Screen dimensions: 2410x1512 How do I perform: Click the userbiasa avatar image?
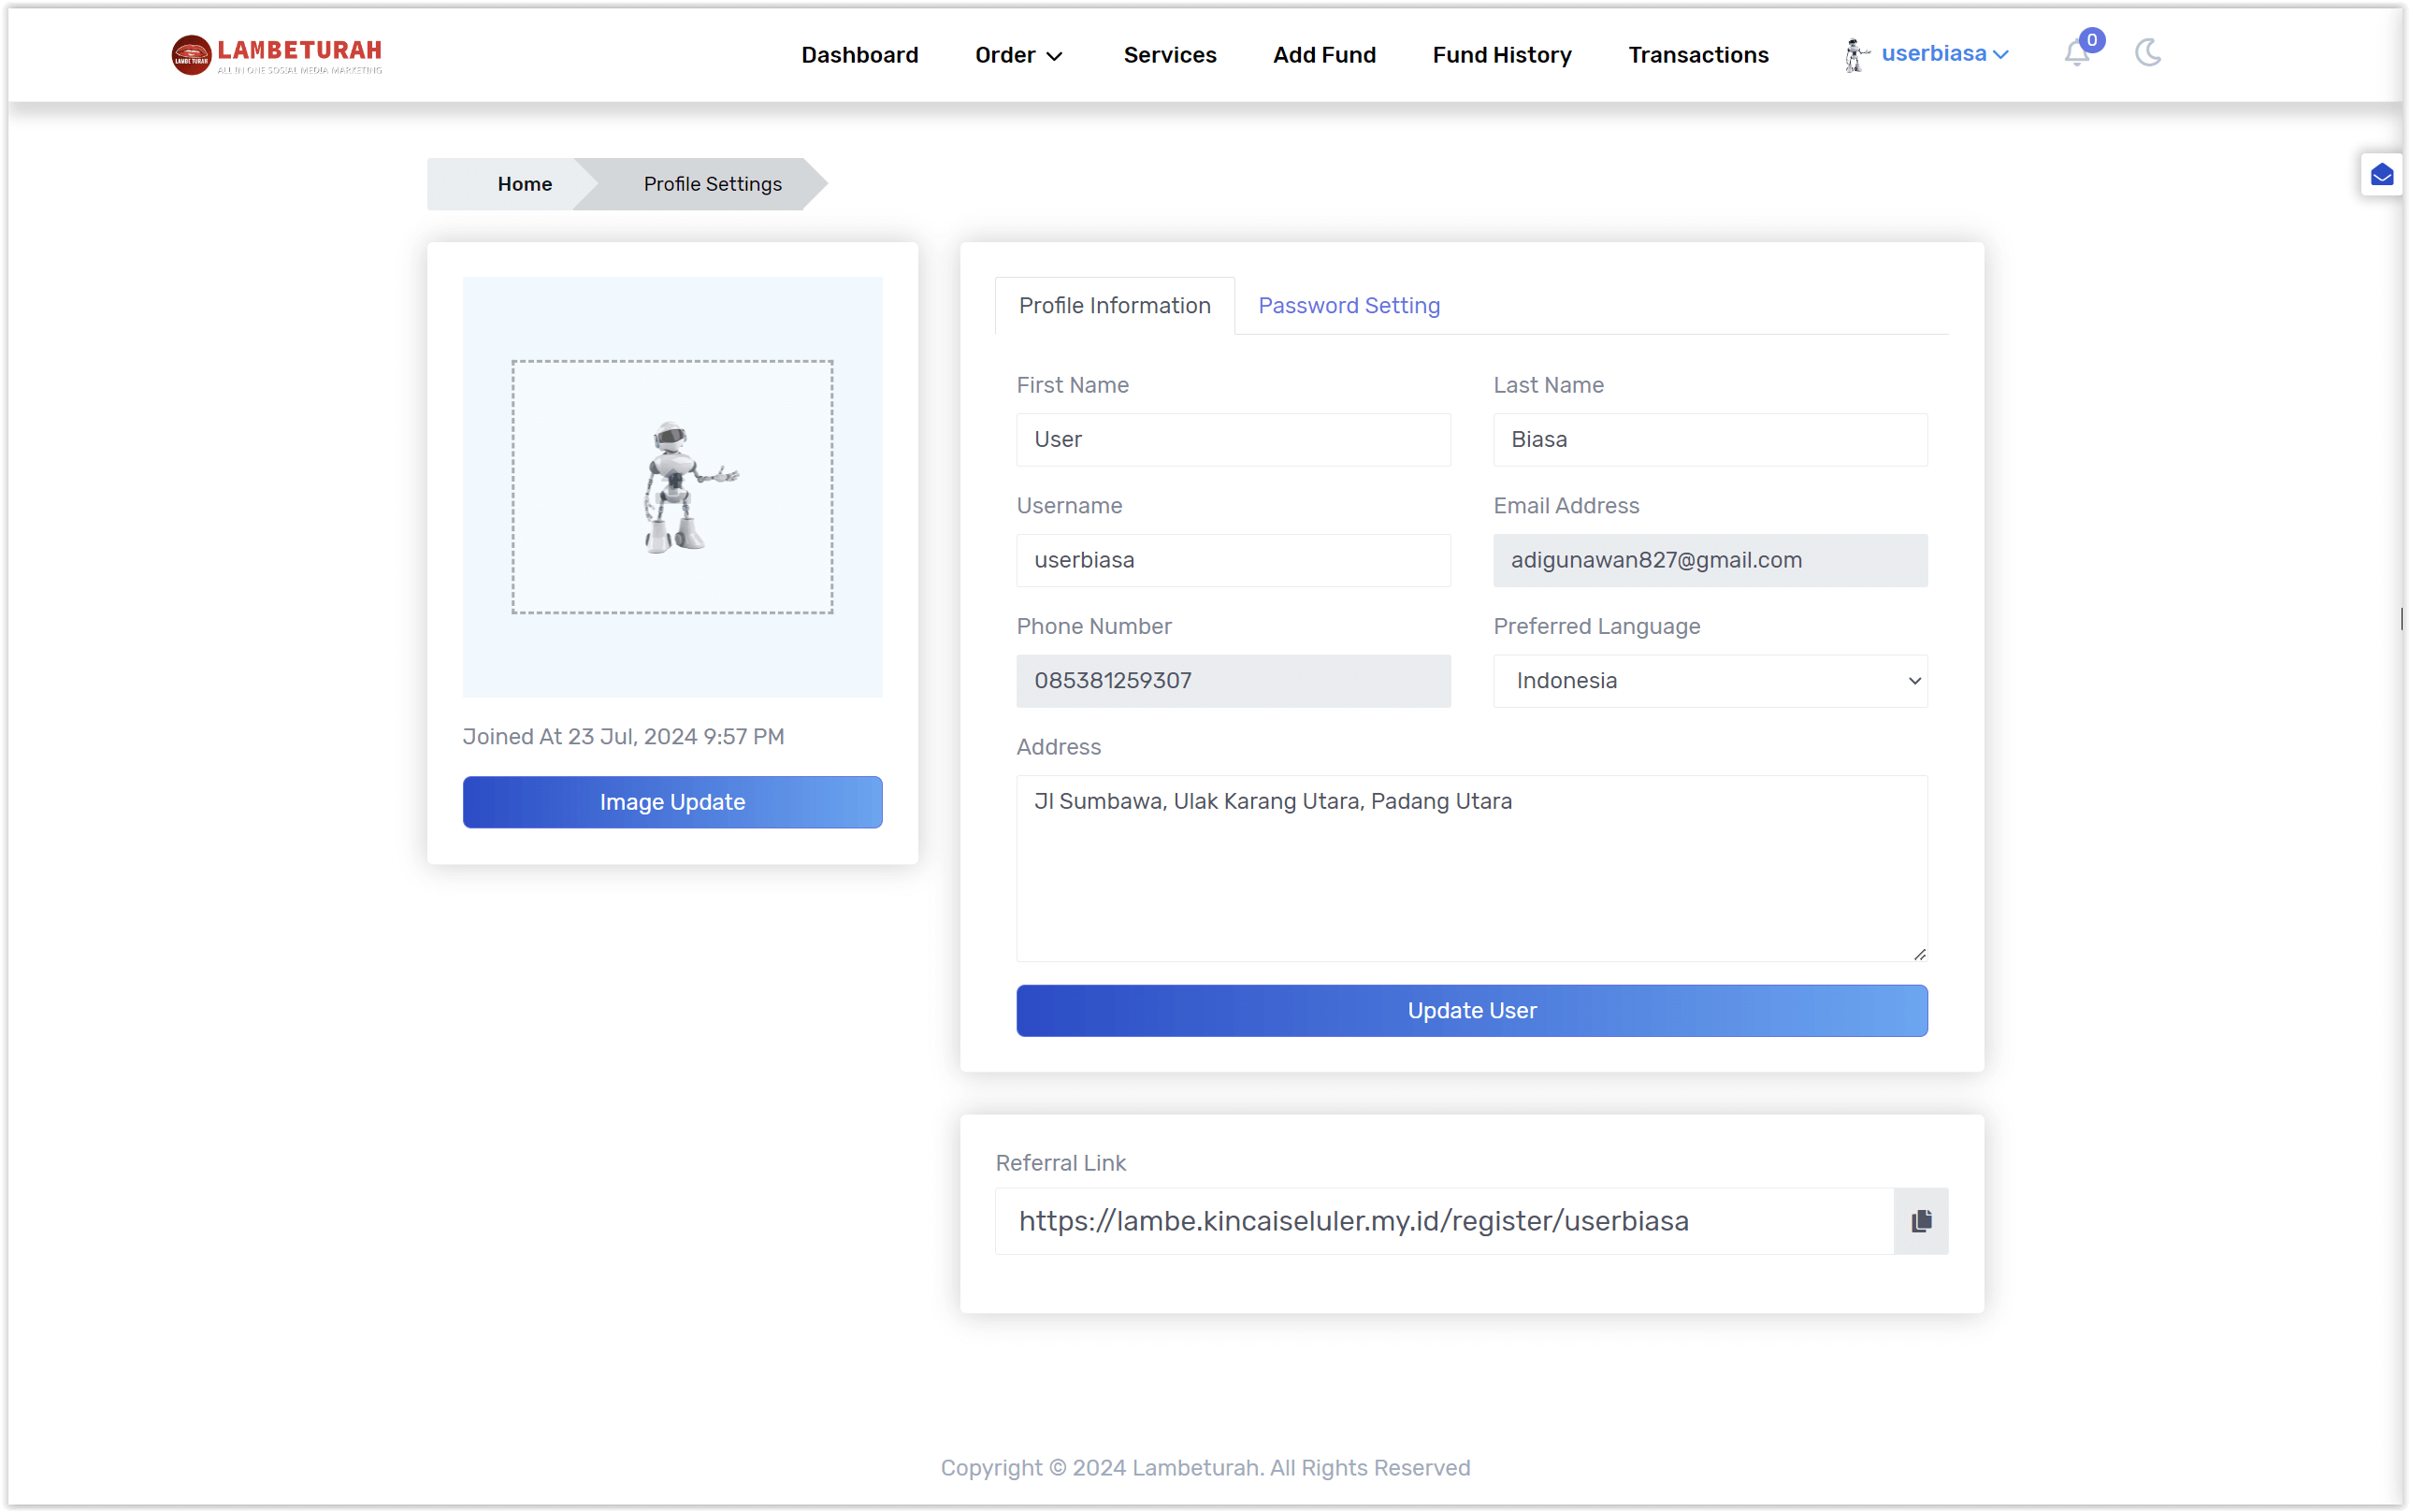pos(1857,54)
